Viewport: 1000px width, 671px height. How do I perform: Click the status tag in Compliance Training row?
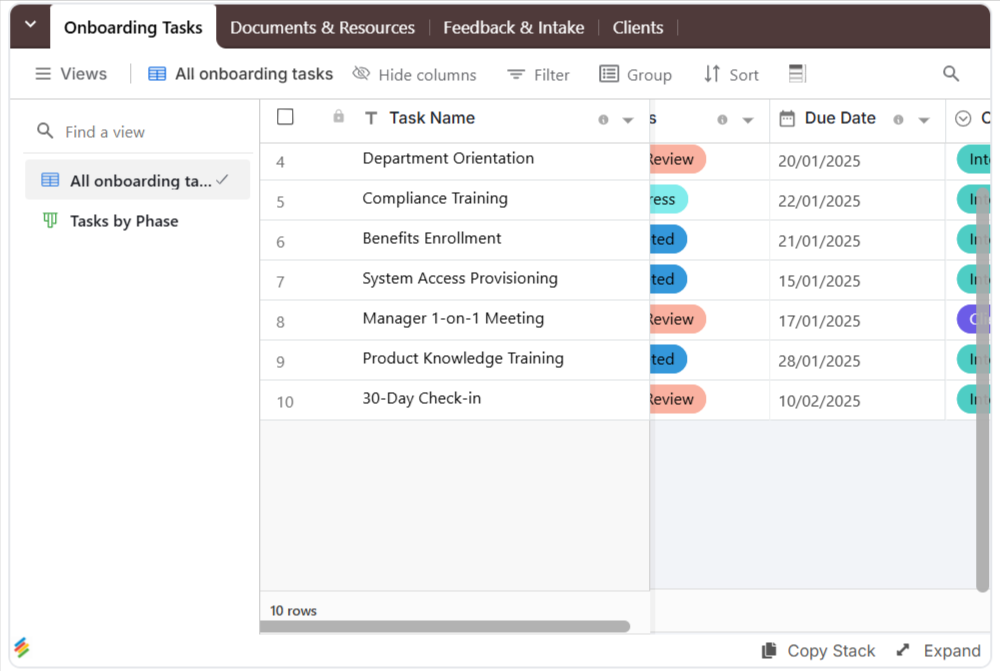point(668,200)
